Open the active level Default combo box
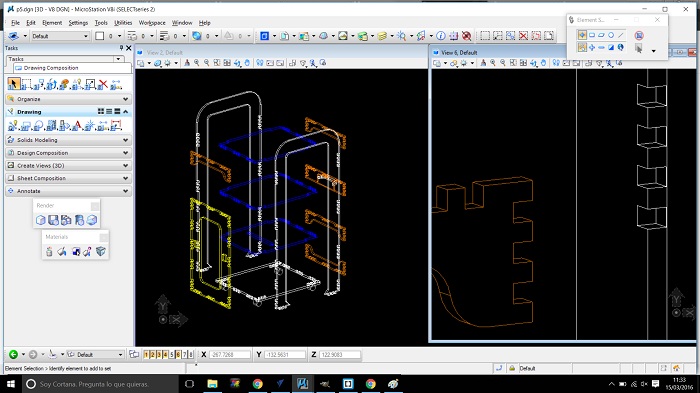Image resolution: width=700 pixels, height=393 pixels. point(60,36)
